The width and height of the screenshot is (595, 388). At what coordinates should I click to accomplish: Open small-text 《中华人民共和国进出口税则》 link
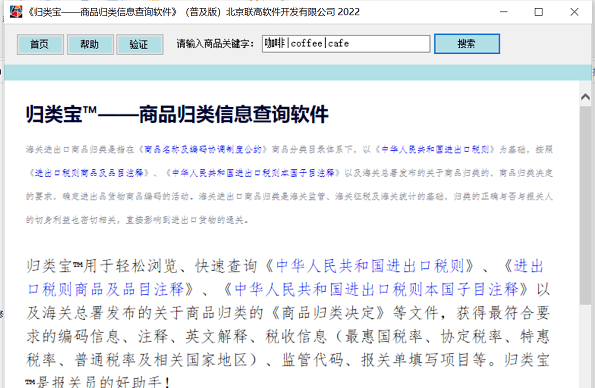[435, 150]
